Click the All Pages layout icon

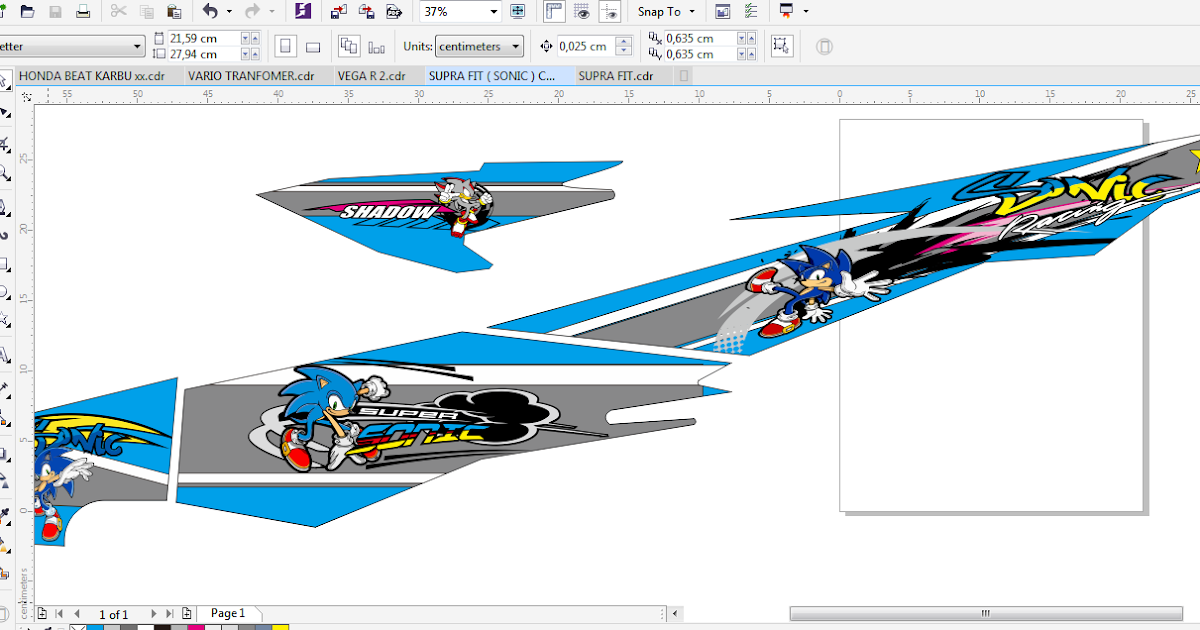[349, 46]
